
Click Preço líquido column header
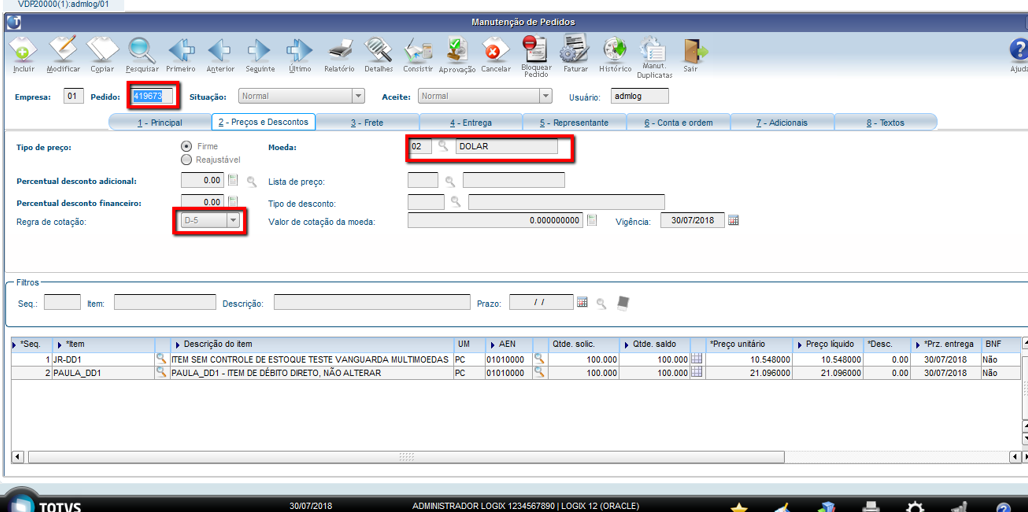[x=829, y=344]
